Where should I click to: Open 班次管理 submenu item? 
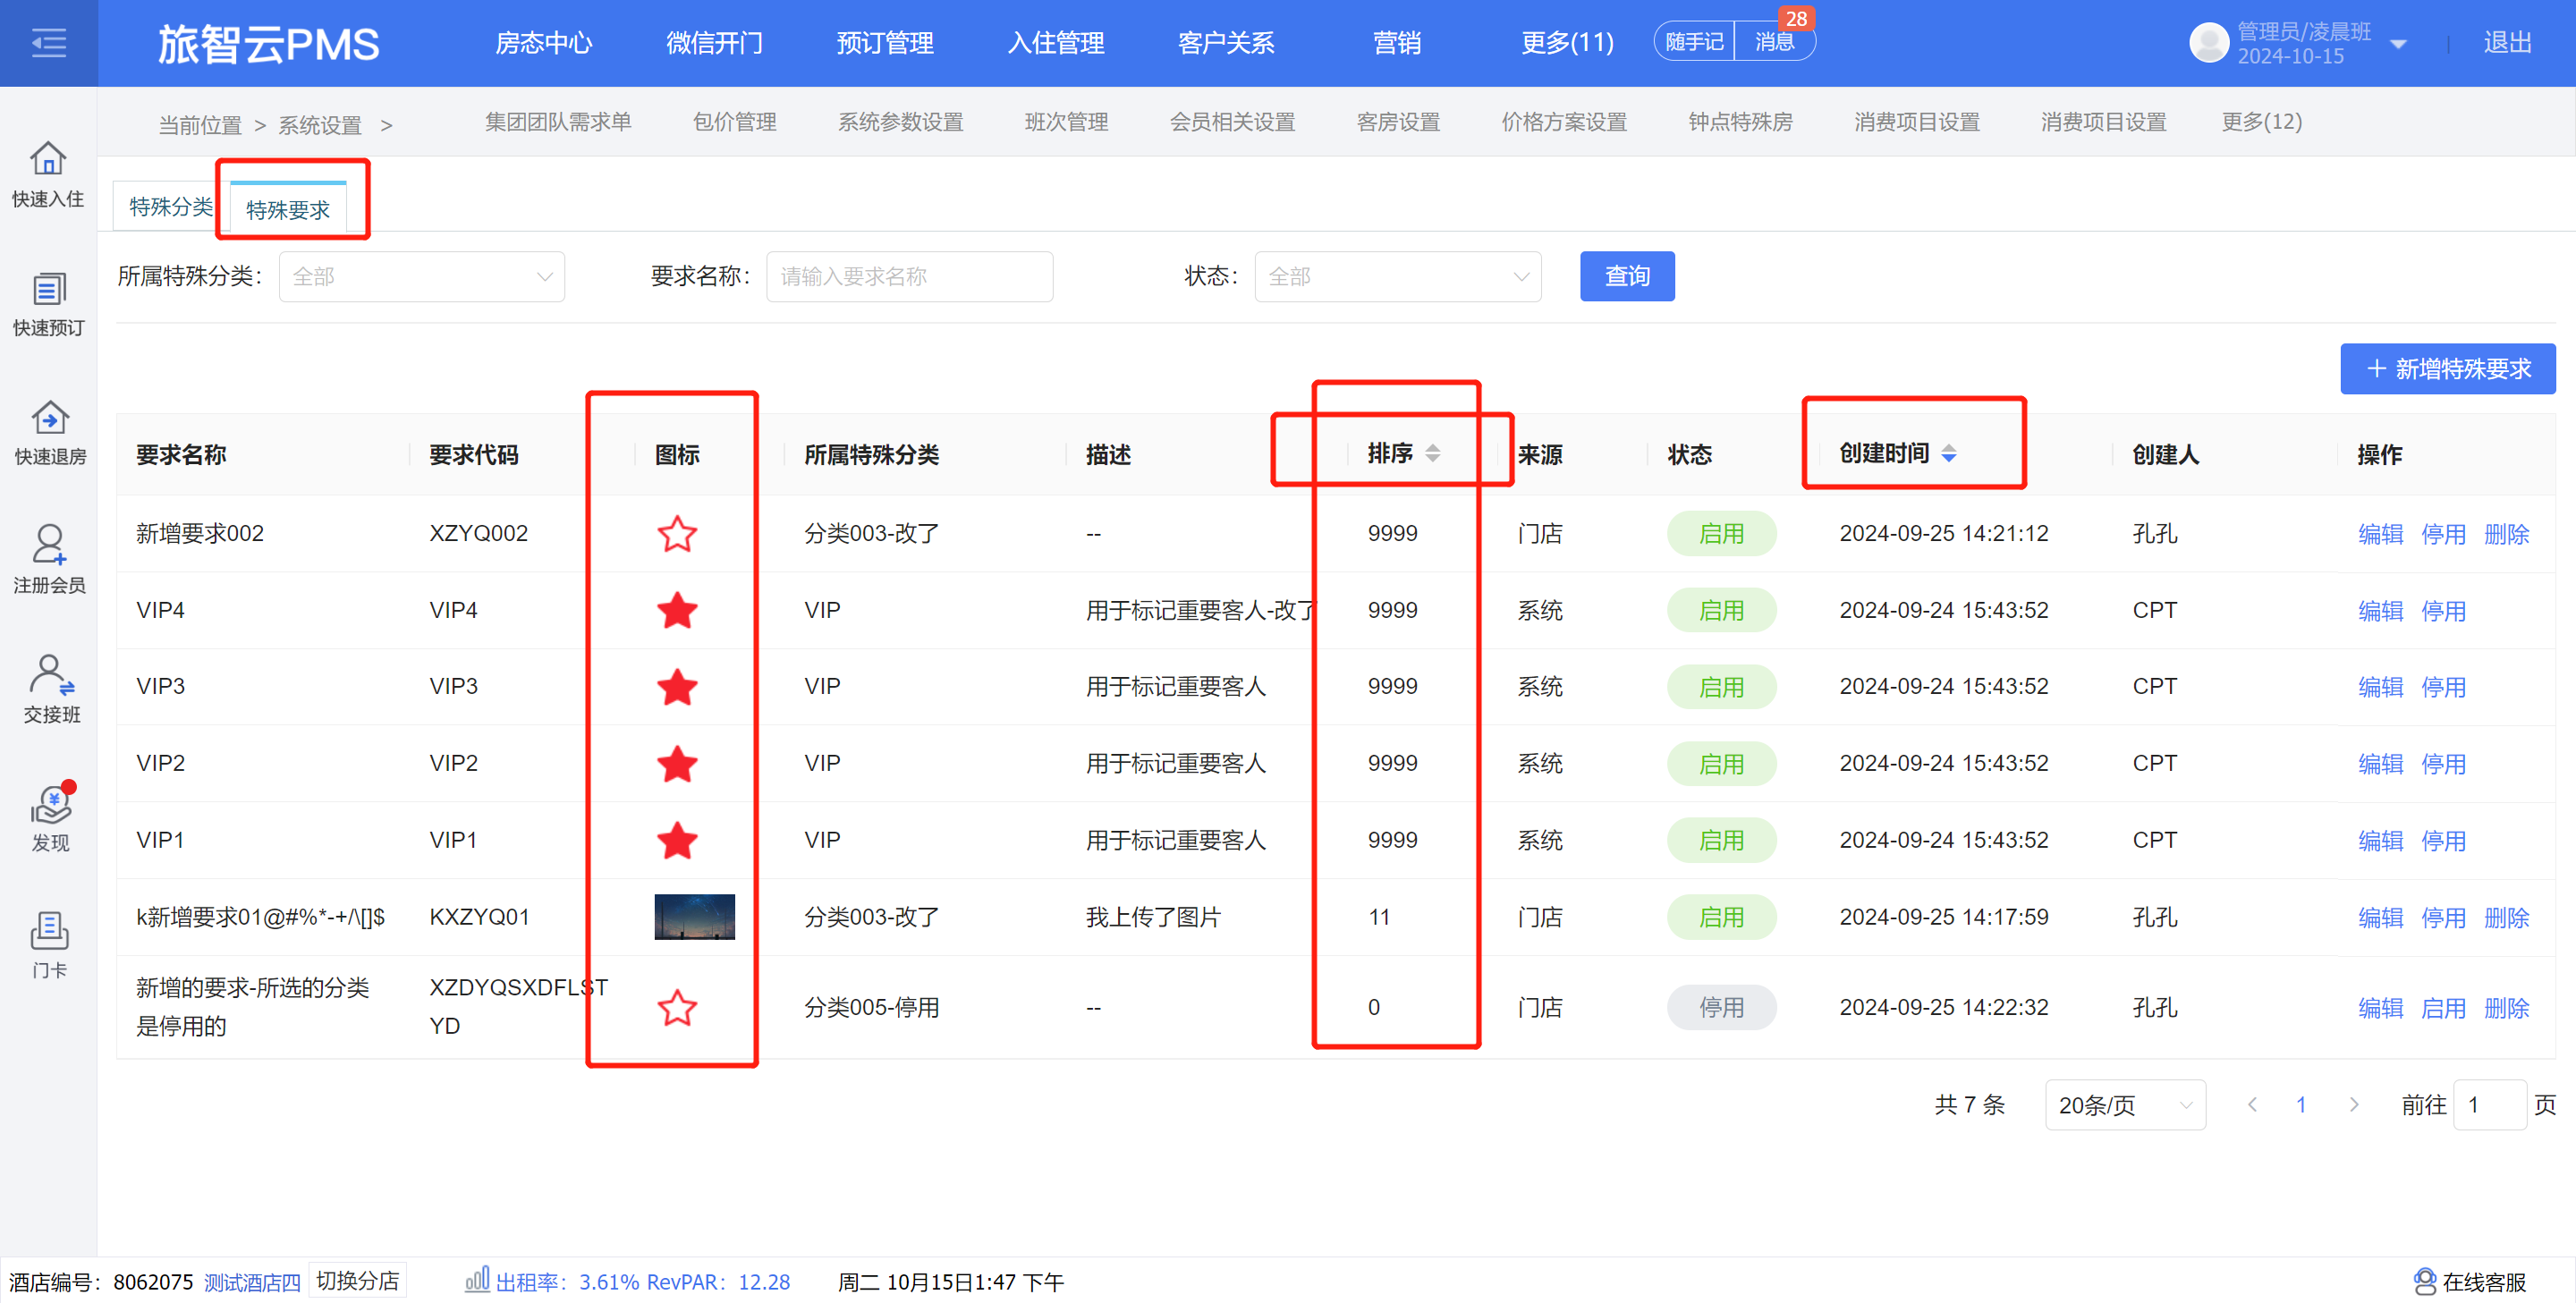point(1066,122)
